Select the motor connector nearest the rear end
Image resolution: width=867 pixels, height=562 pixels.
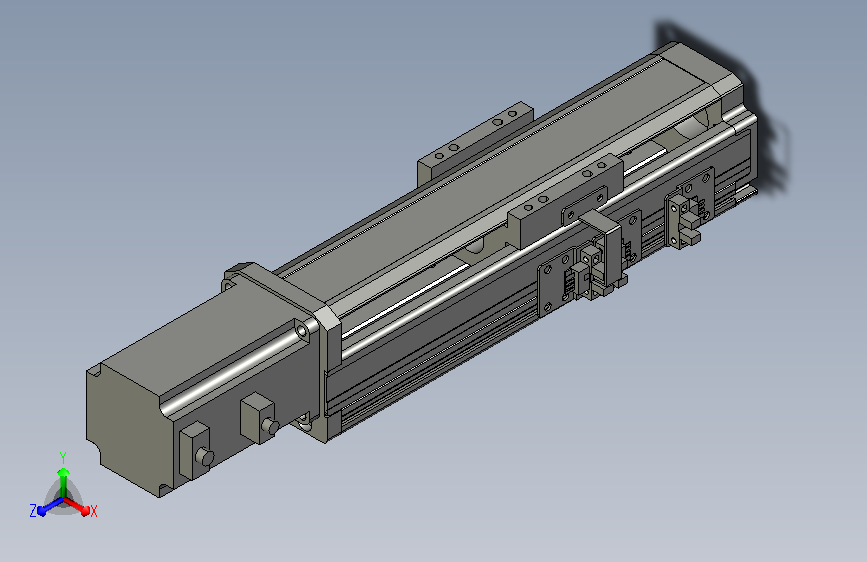pos(197,452)
